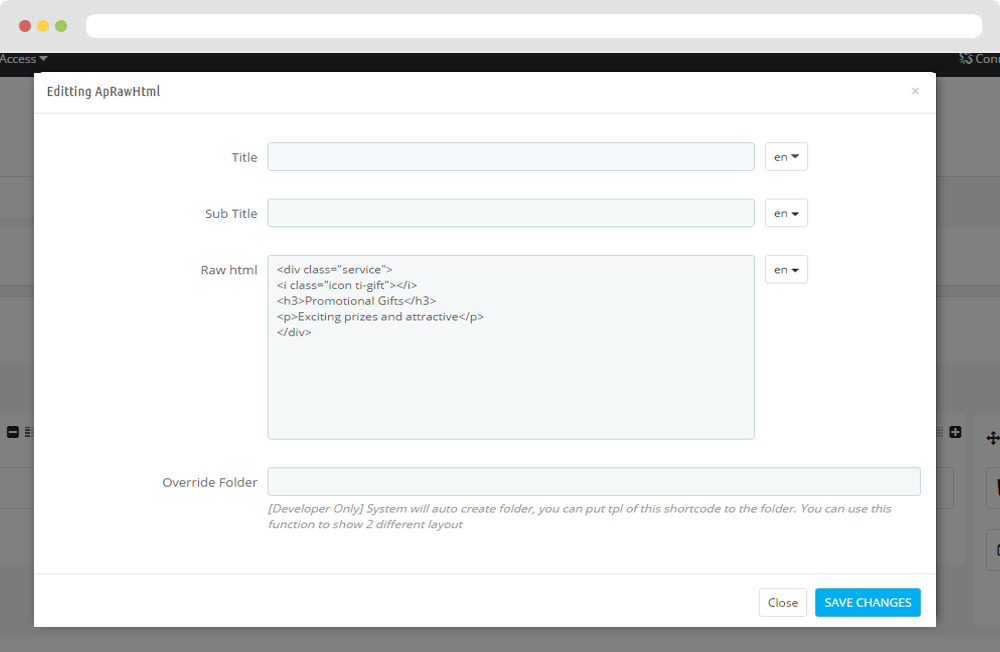Click the plus add icon behind the dialog

[955, 432]
